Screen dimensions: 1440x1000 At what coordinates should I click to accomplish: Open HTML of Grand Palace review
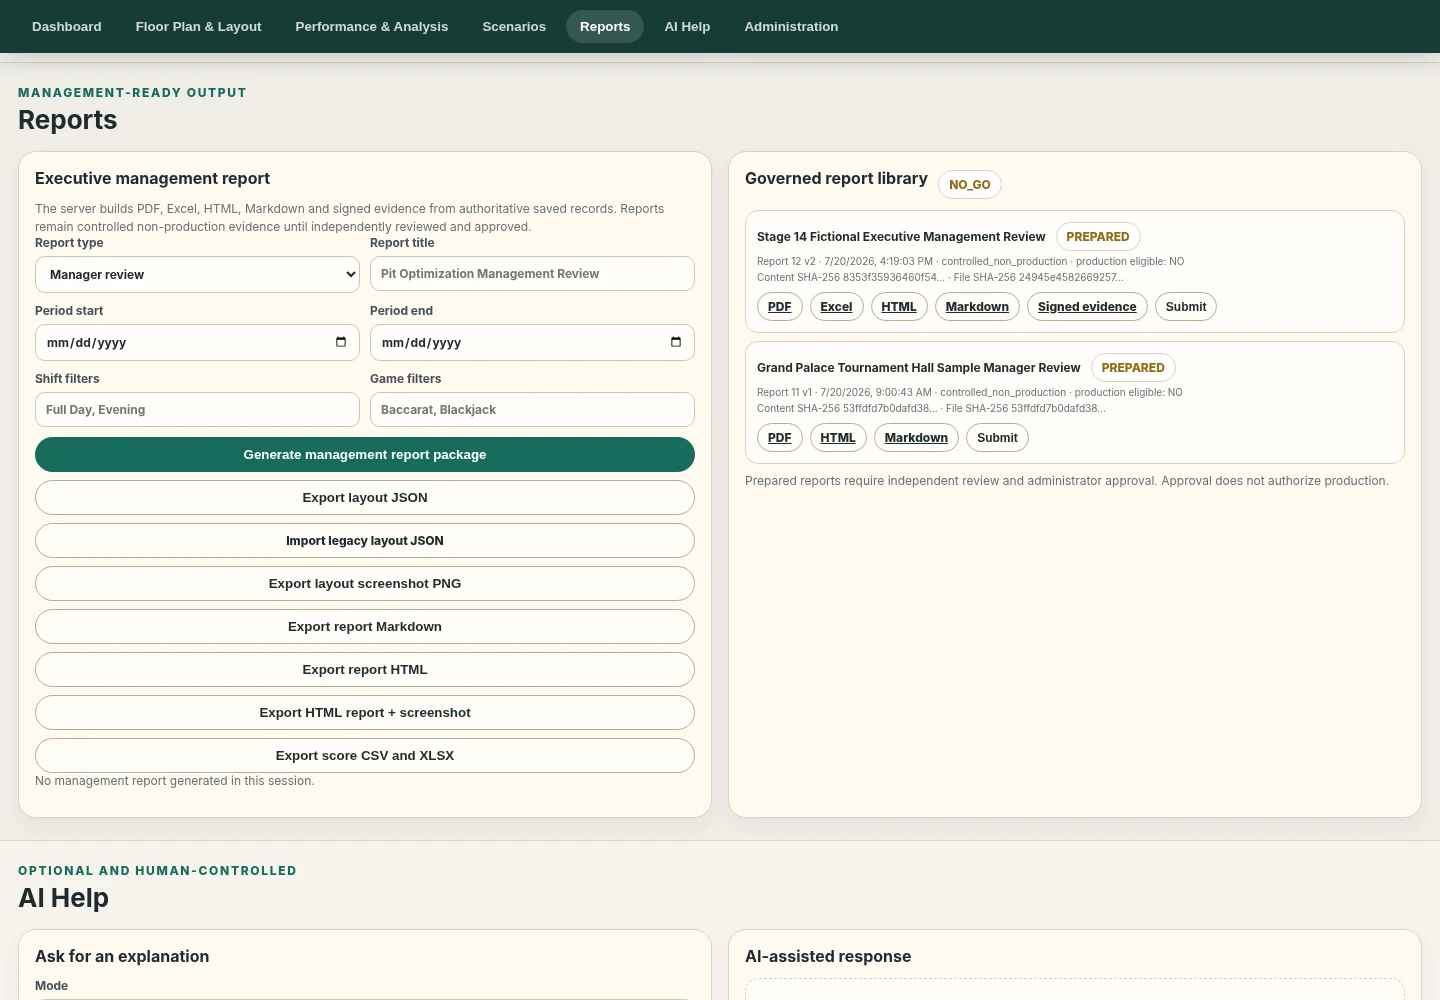(x=838, y=438)
